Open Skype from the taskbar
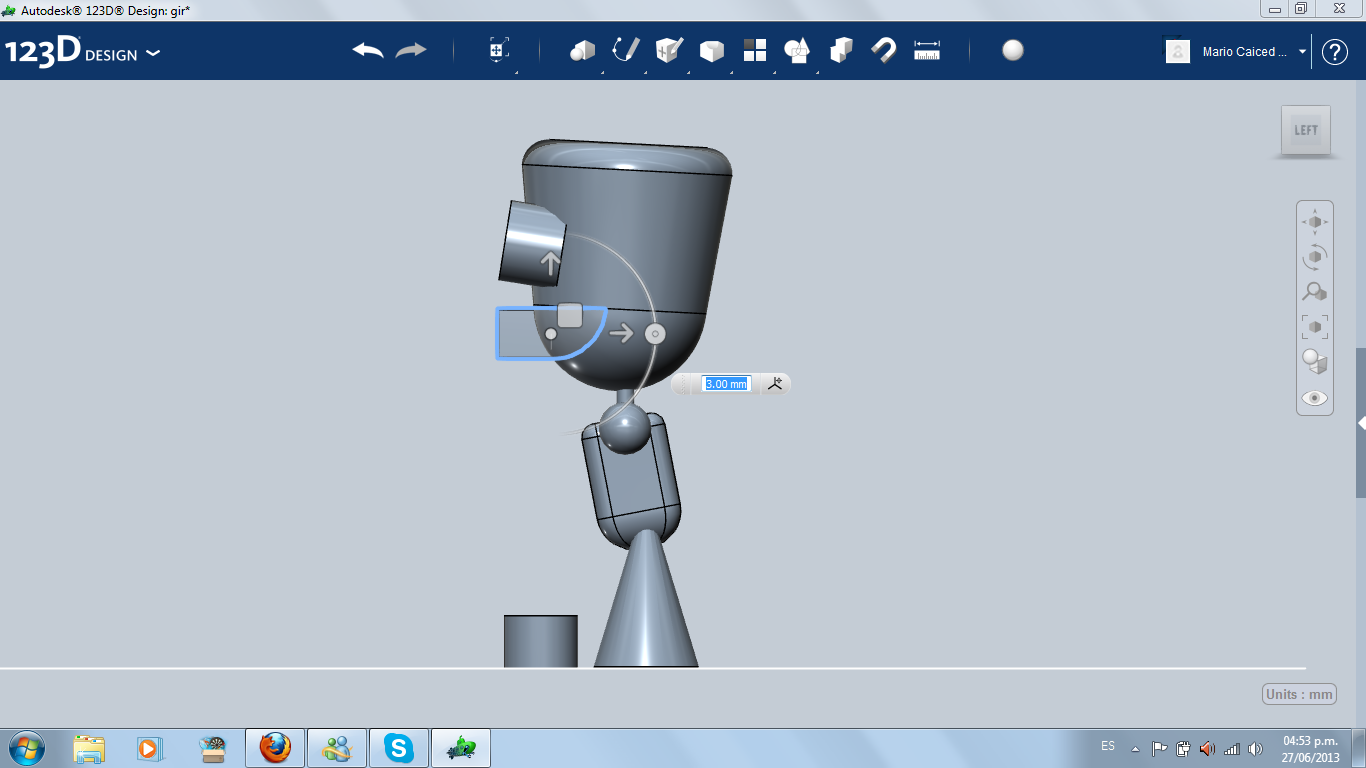1366x768 pixels. pos(399,748)
